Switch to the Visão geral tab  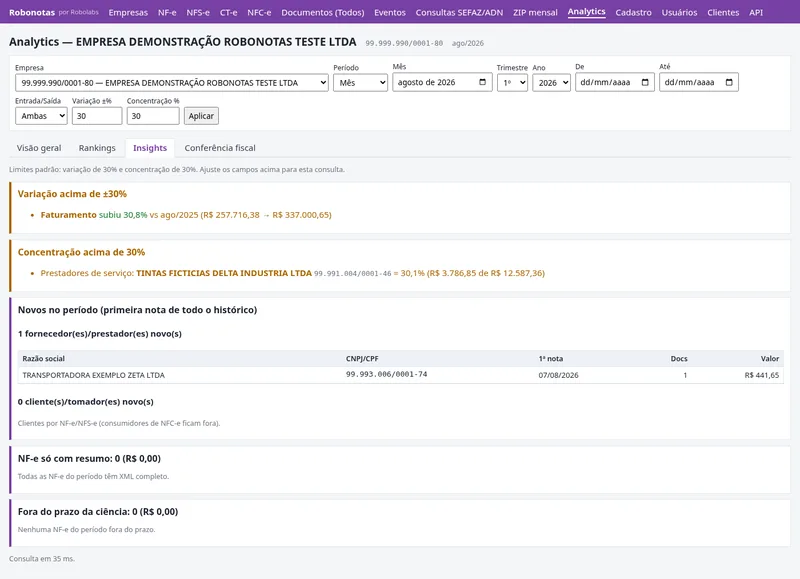click(39, 148)
